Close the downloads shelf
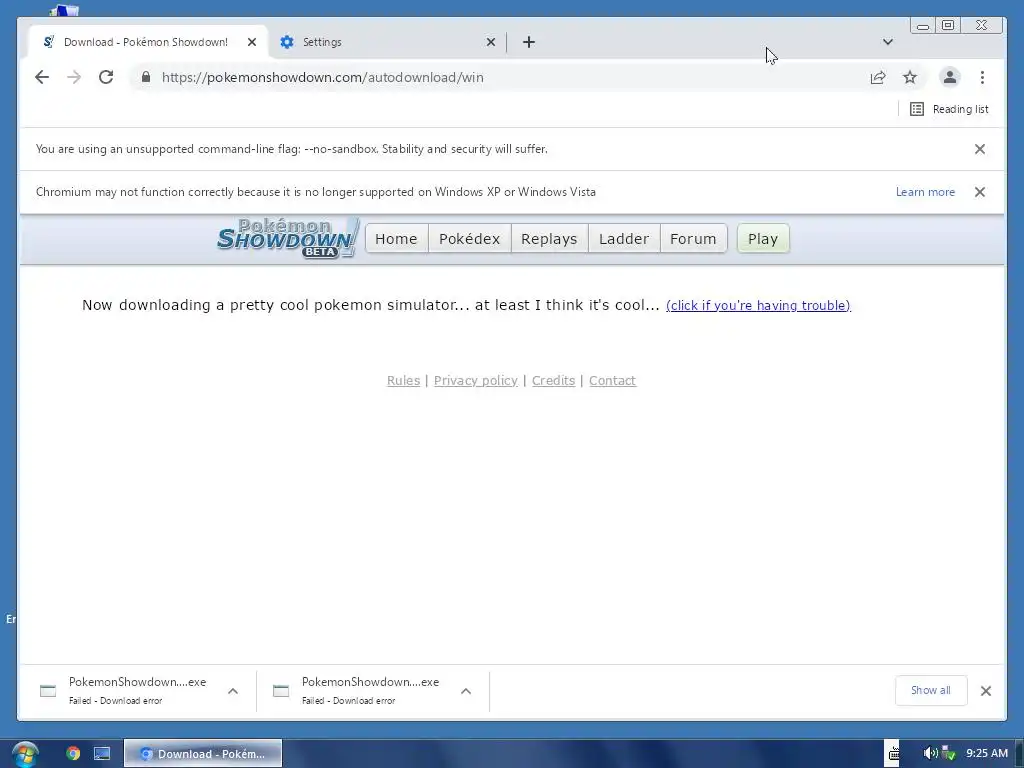The height and width of the screenshot is (768, 1024). click(986, 691)
